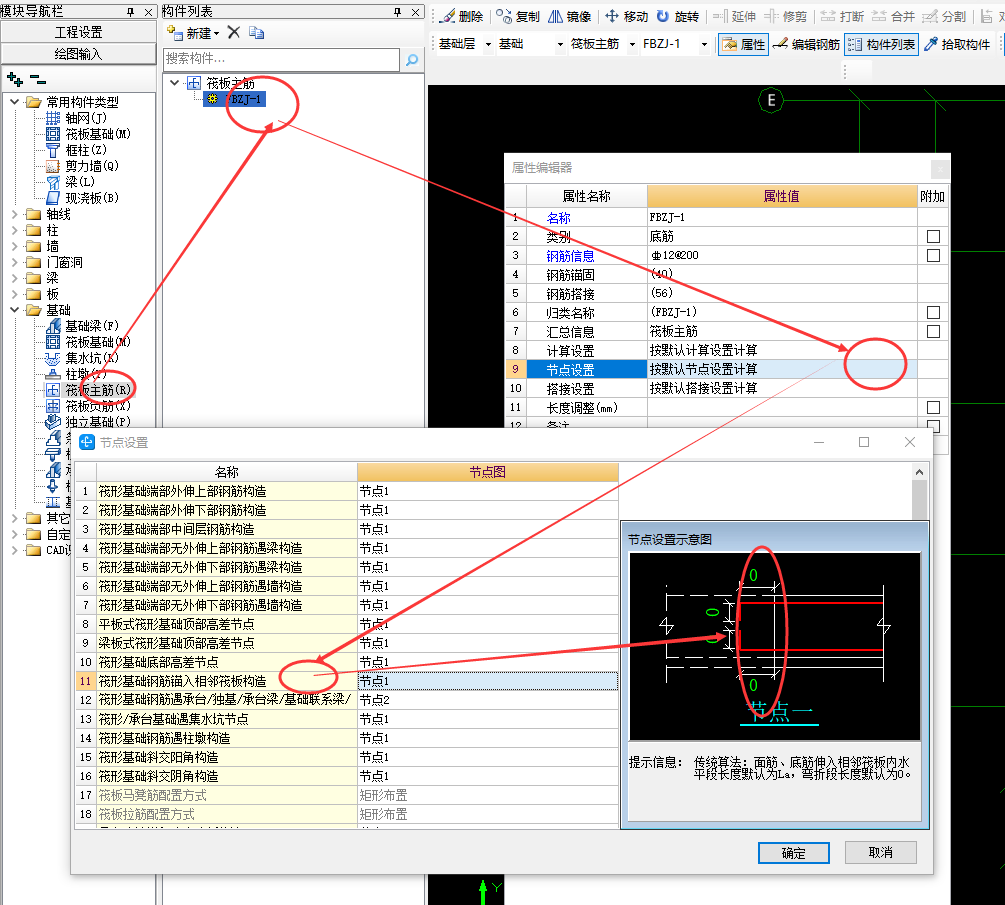Toggle the Component List (构件列表) button
Screen dimensions: 1005x905
point(881,44)
